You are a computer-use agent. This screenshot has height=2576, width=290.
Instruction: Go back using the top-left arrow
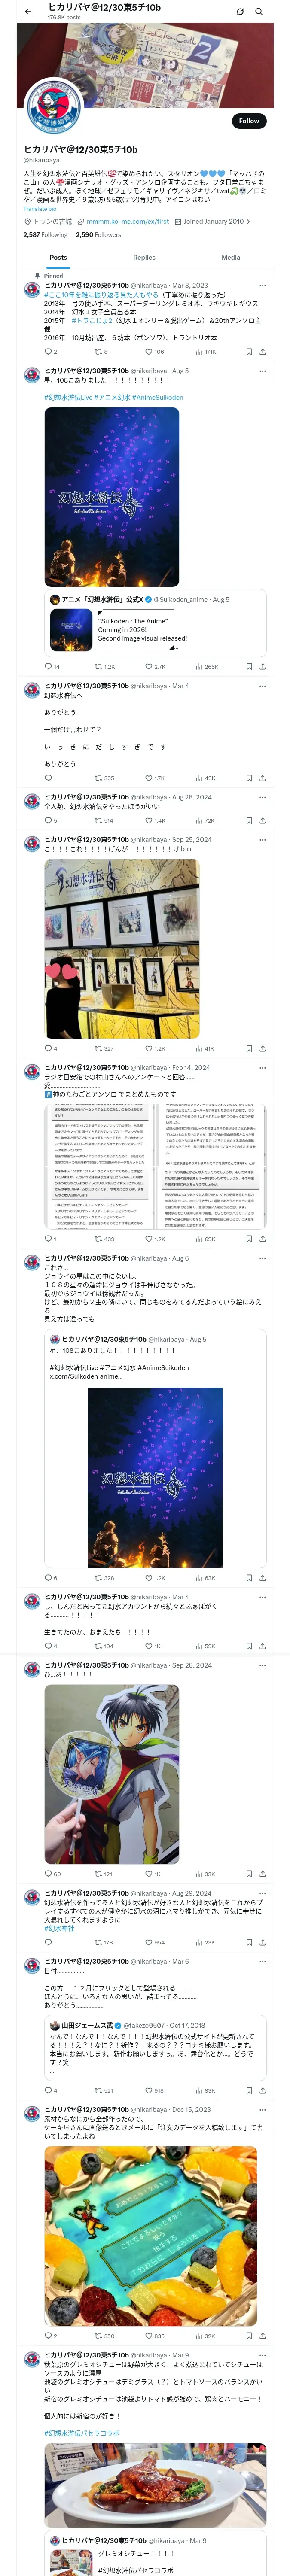(x=28, y=12)
